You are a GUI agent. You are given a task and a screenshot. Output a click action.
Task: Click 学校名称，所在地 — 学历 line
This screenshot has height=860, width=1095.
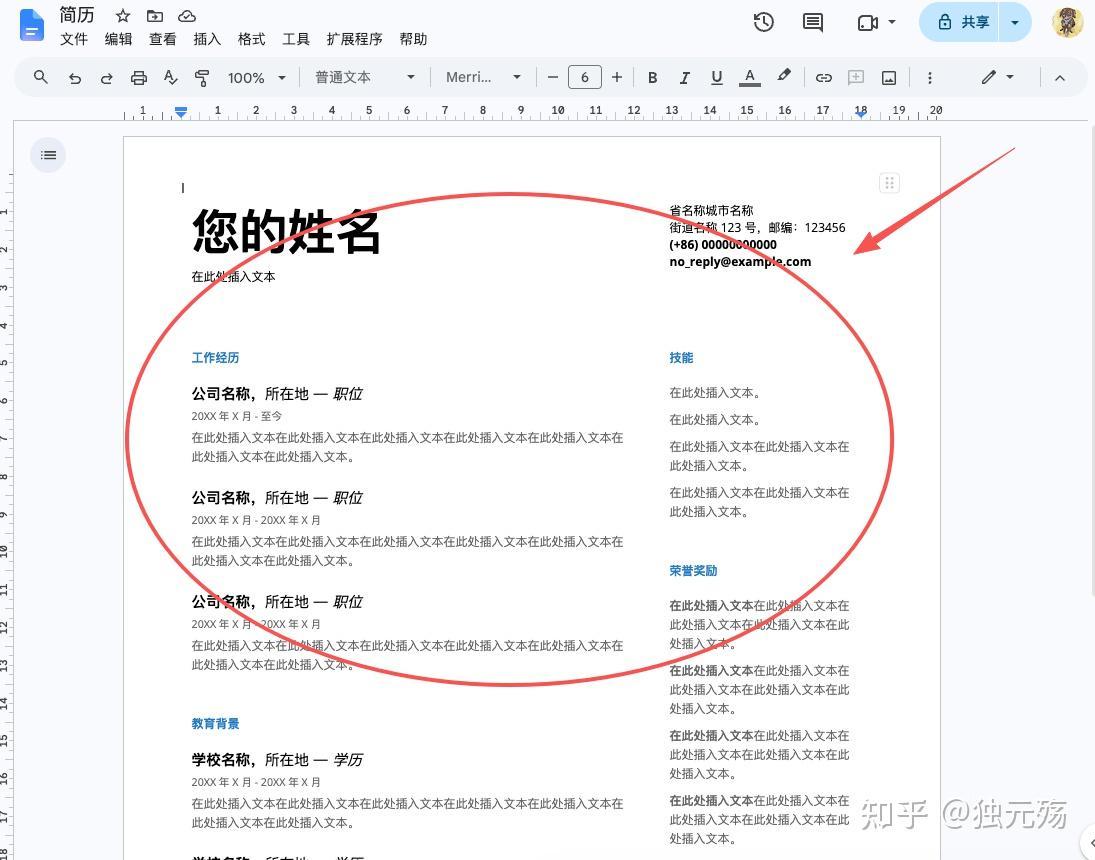[277, 759]
